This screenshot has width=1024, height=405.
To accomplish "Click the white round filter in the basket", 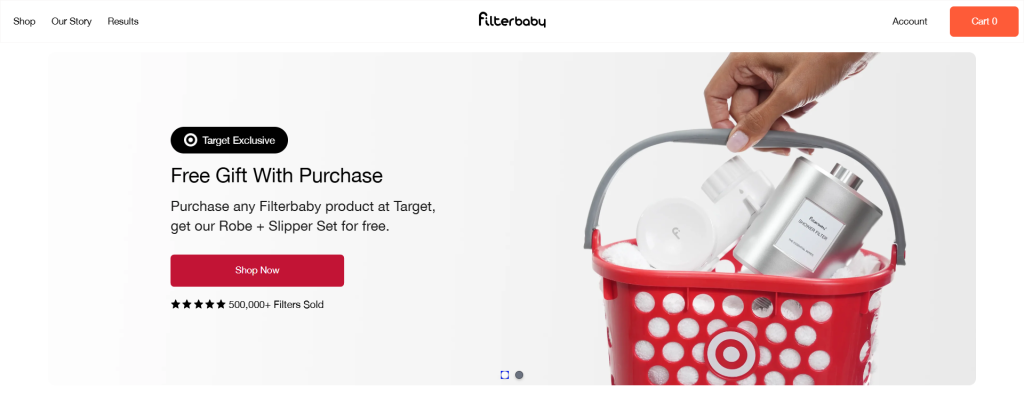I will 672,236.
